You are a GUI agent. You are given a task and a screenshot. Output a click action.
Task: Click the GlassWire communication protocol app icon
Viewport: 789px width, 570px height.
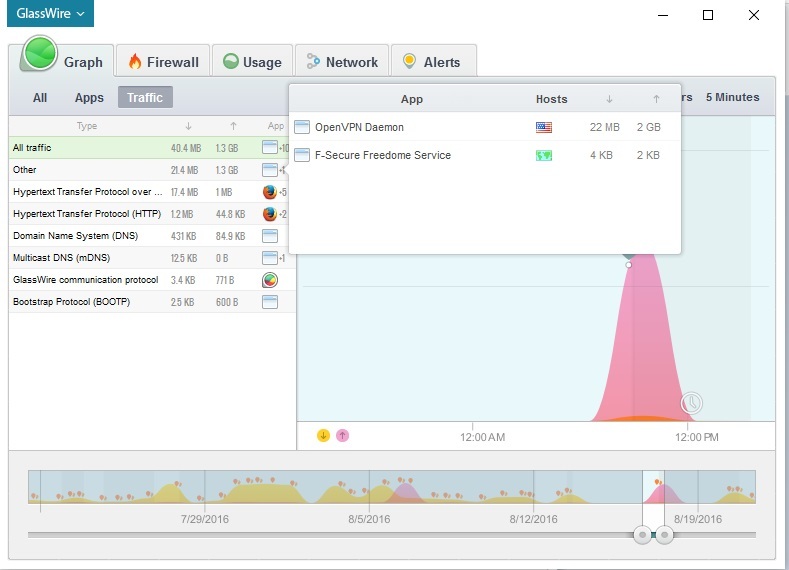(x=269, y=280)
